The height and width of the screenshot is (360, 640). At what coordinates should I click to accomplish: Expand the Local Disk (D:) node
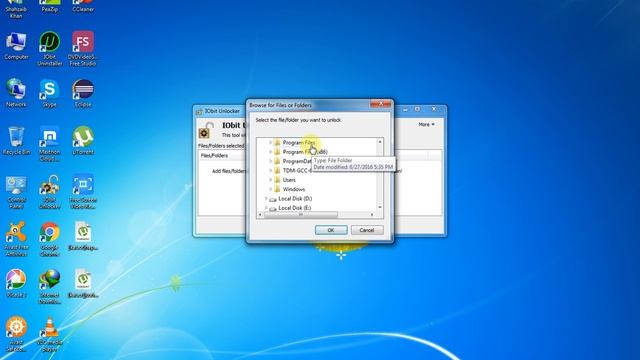tap(266, 198)
